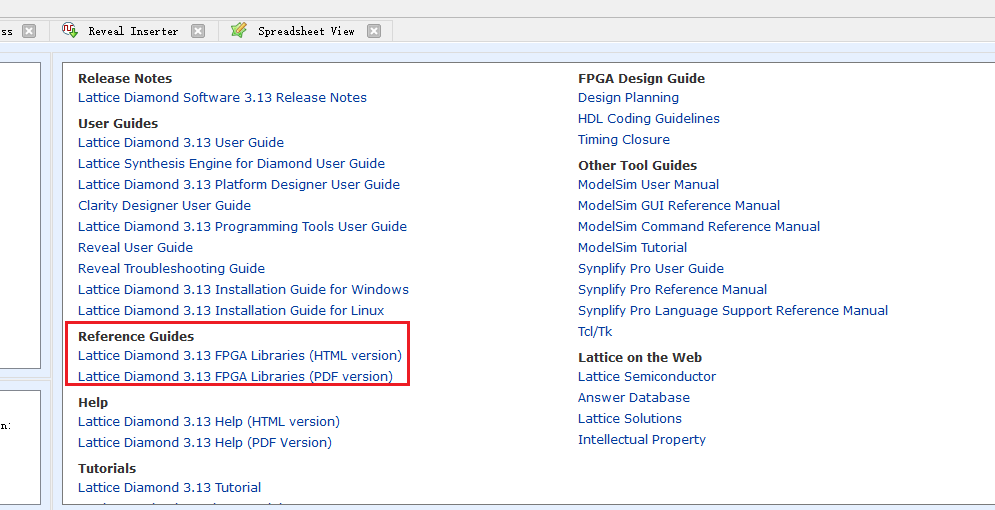The image size is (995, 510).
Task: Open the Platform Designer User Guide
Action: (239, 185)
